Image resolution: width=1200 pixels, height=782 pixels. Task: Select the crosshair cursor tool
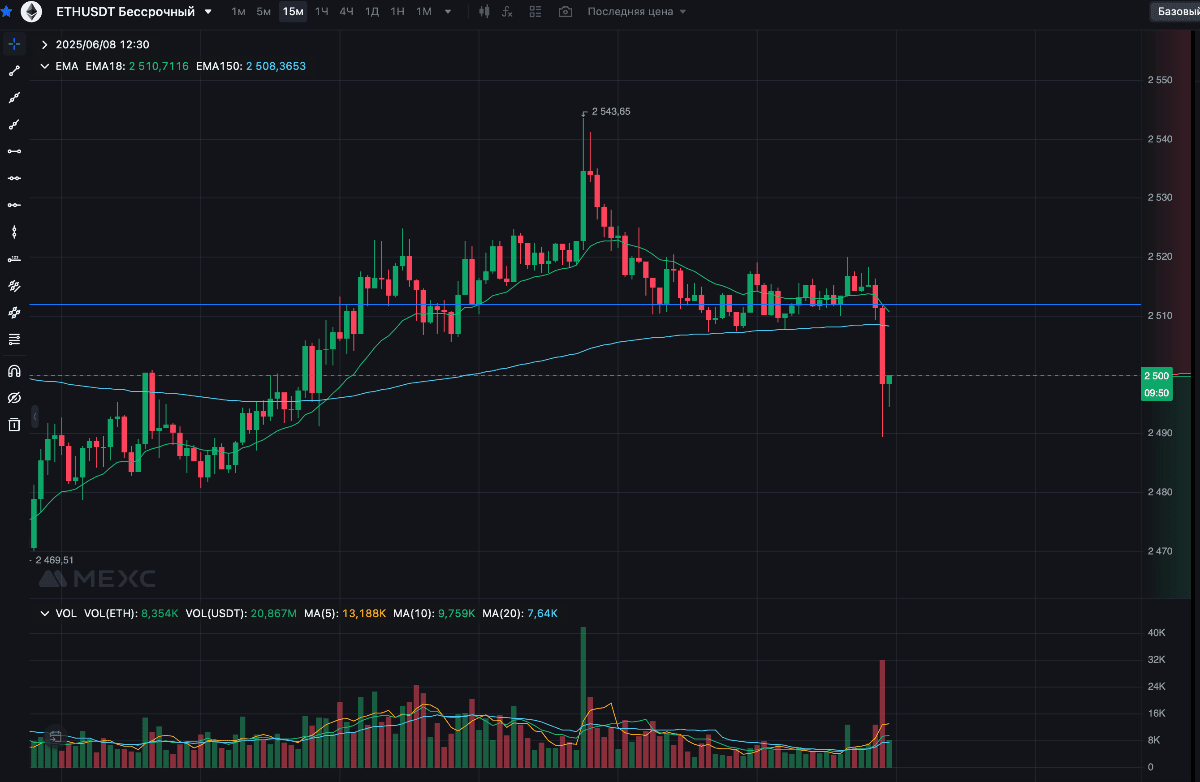click(14, 44)
